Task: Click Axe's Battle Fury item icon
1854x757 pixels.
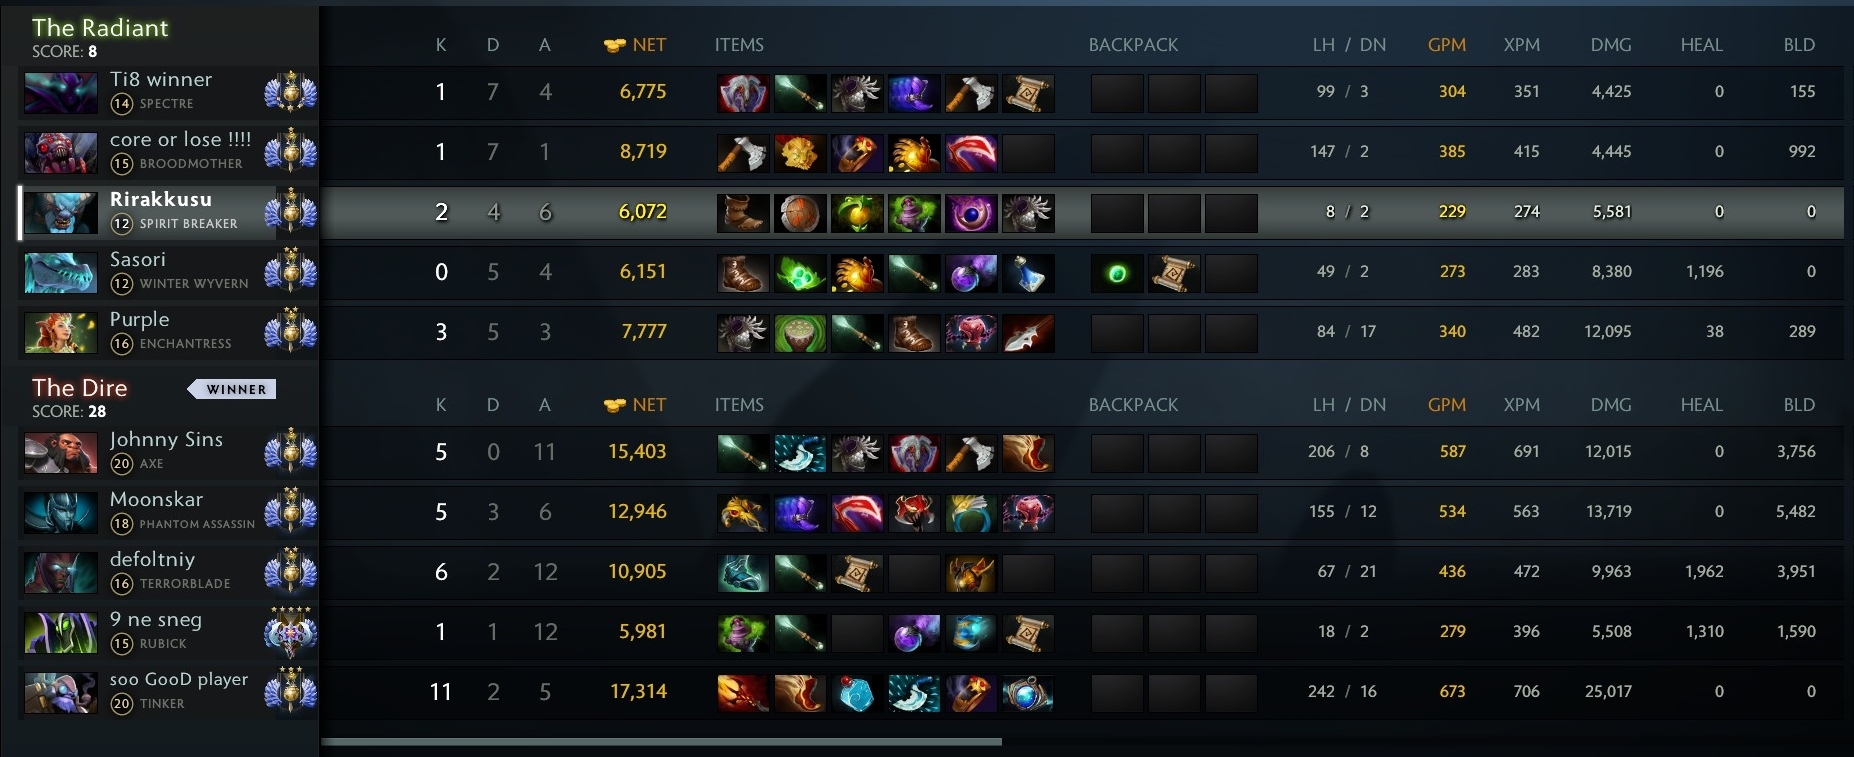Action: 970,453
